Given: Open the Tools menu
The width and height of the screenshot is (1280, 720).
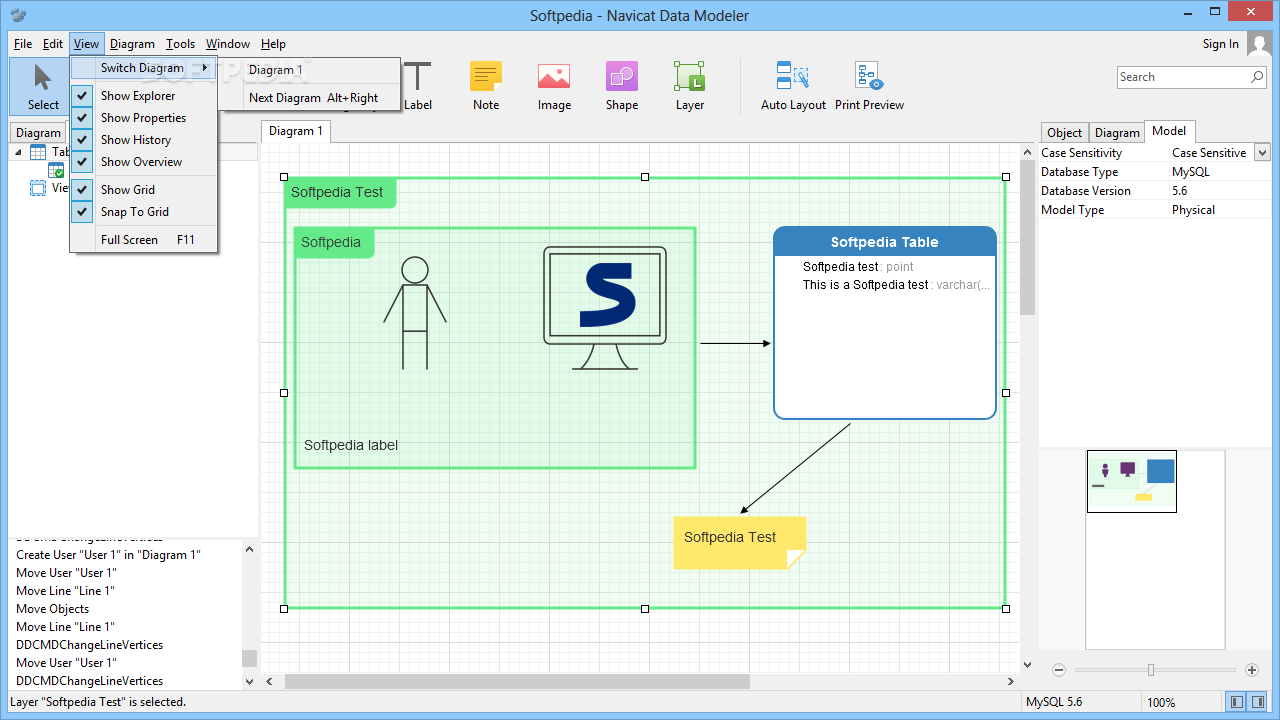Looking at the screenshot, I should coord(180,44).
